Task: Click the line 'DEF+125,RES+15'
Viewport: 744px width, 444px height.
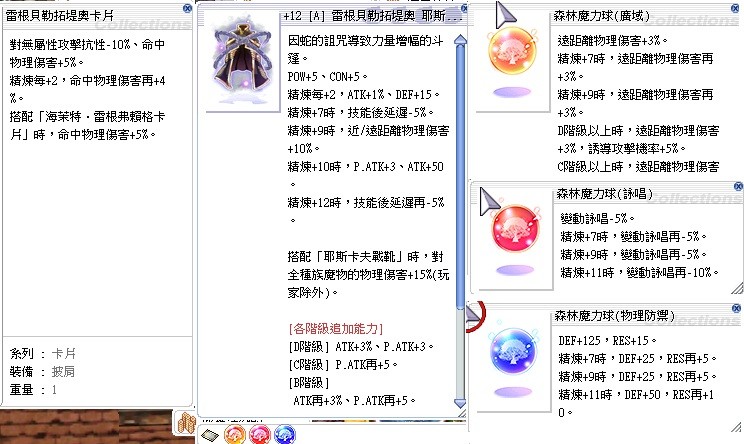Action: pyautogui.click(x=608, y=341)
